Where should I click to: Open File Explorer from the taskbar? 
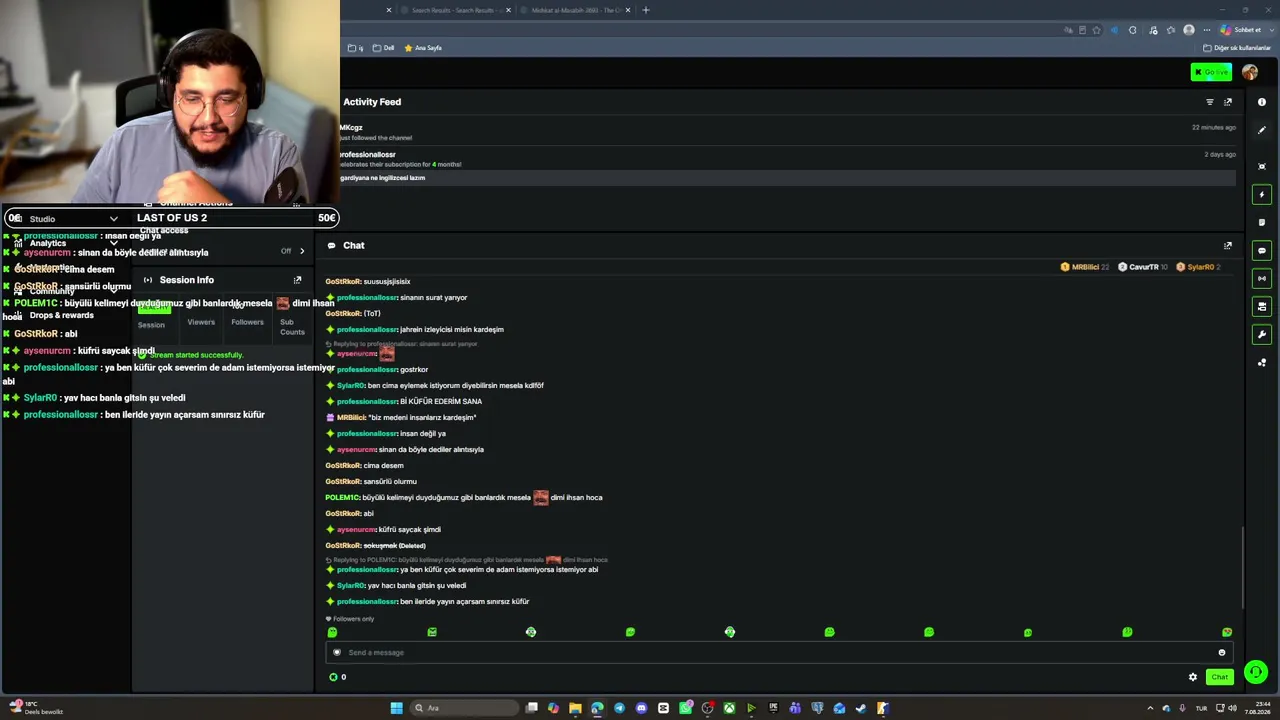575,708
